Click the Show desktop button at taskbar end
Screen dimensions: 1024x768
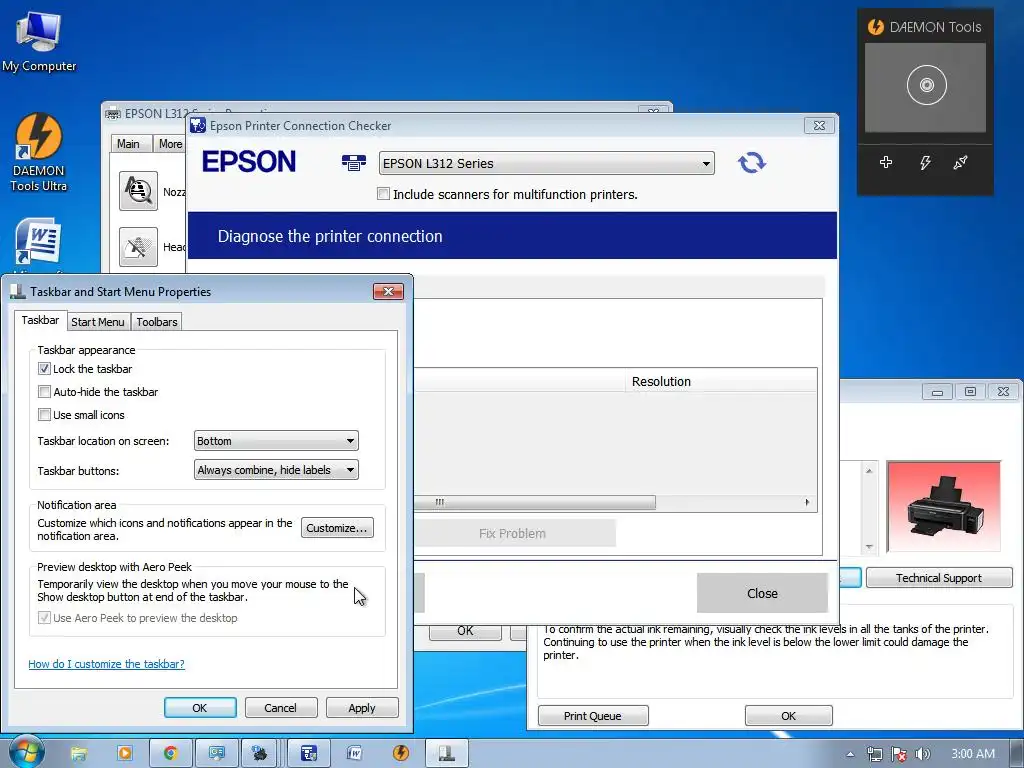[x=1017, y=753]
